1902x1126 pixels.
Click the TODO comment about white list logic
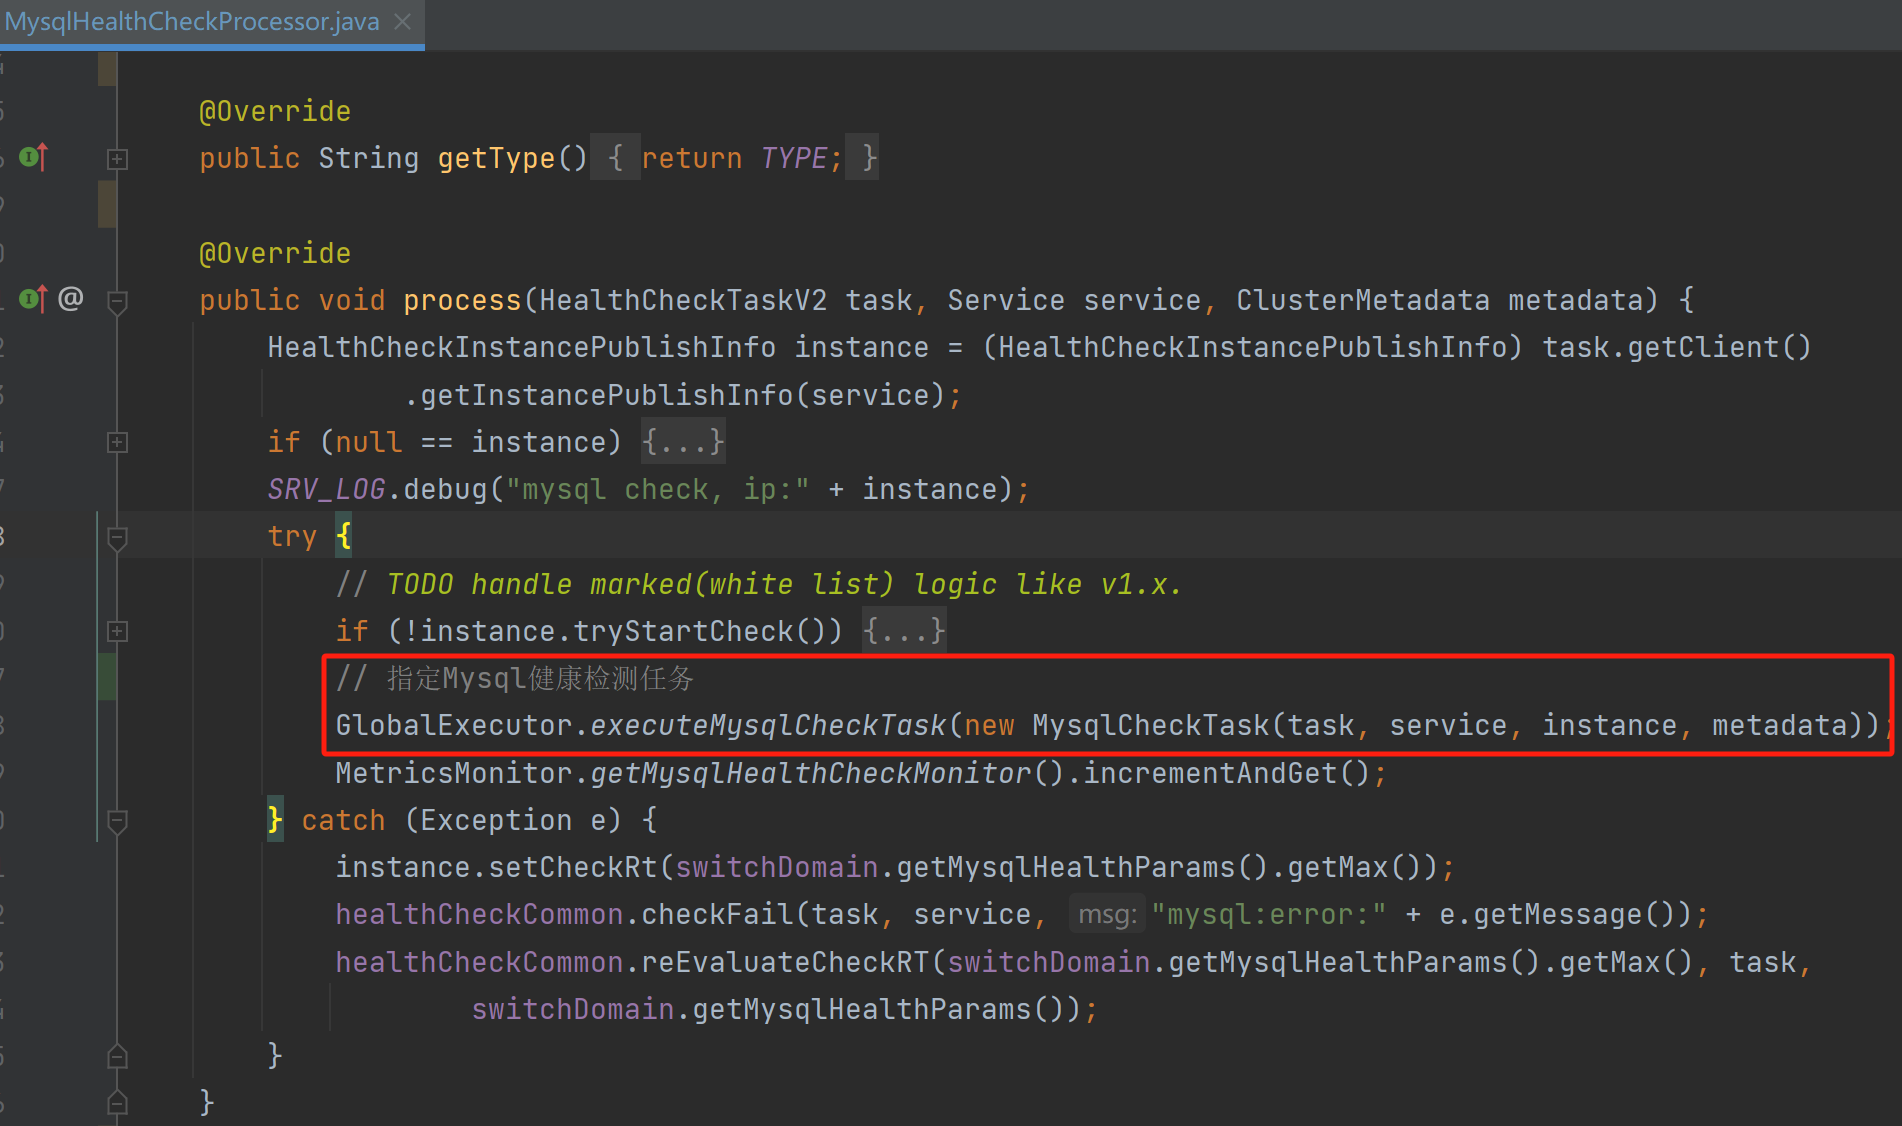tap(758, 584)
